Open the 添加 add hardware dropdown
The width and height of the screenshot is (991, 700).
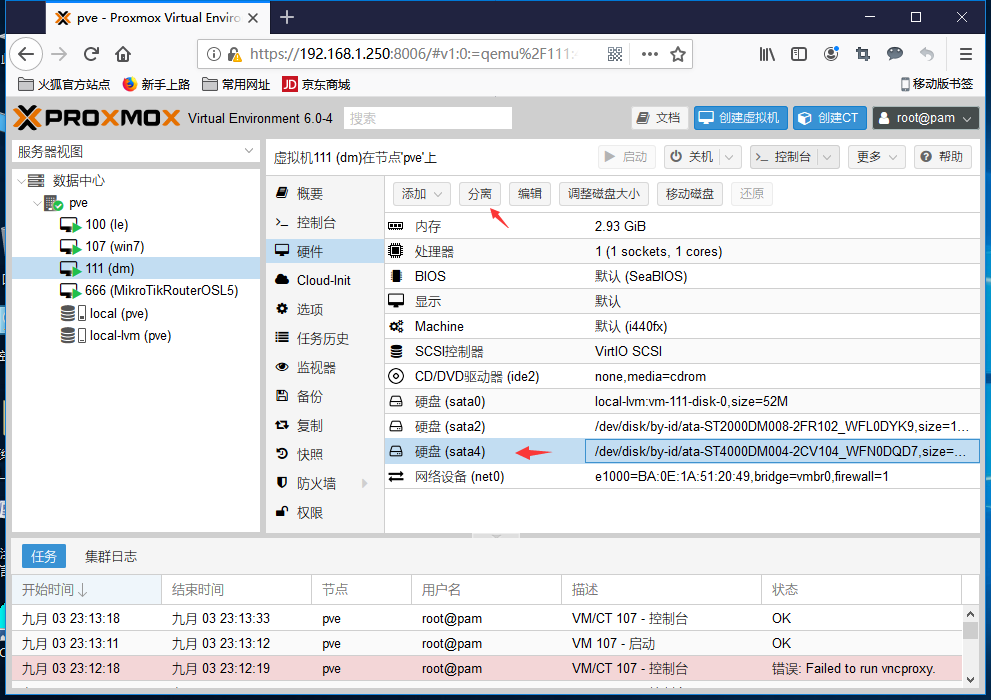tap(422, 194)
